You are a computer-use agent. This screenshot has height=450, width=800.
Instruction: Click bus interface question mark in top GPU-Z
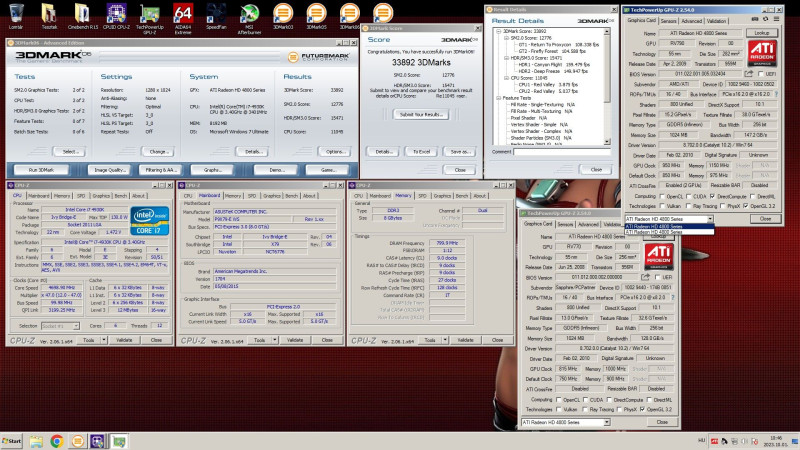(x=777, y=94)
